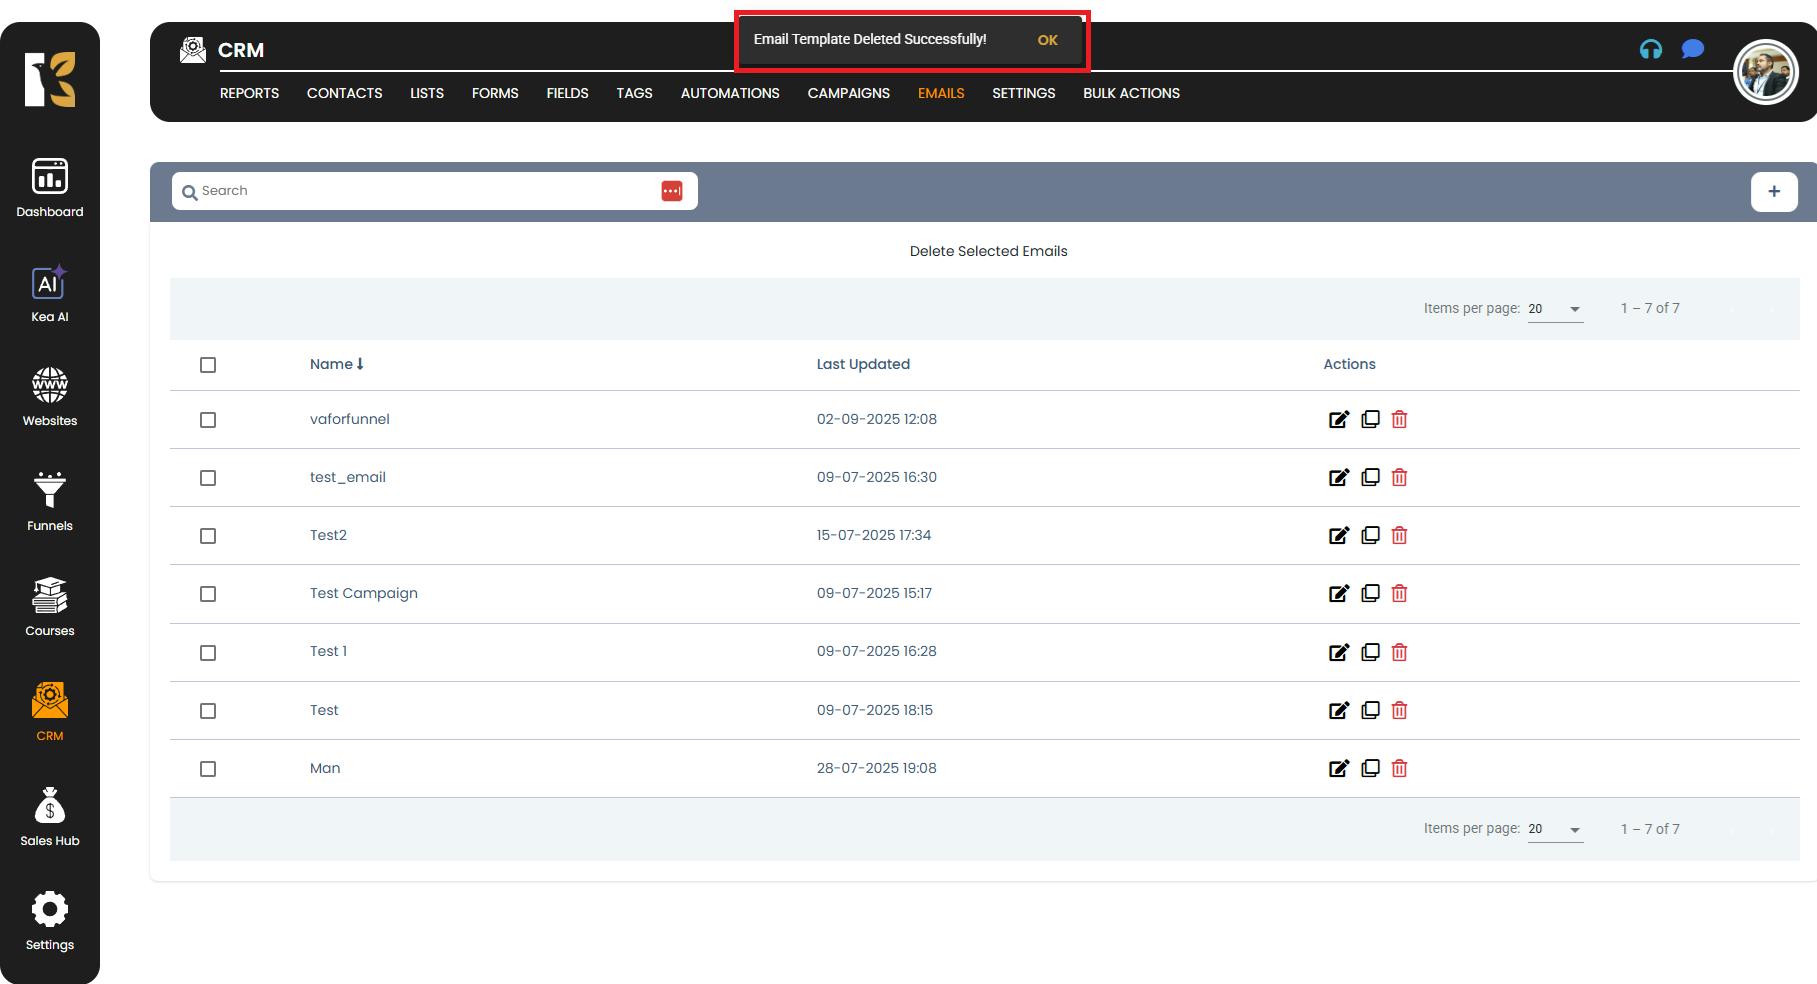
Task: Open the Funnels sidebar icon
Action: coord(49,502)
